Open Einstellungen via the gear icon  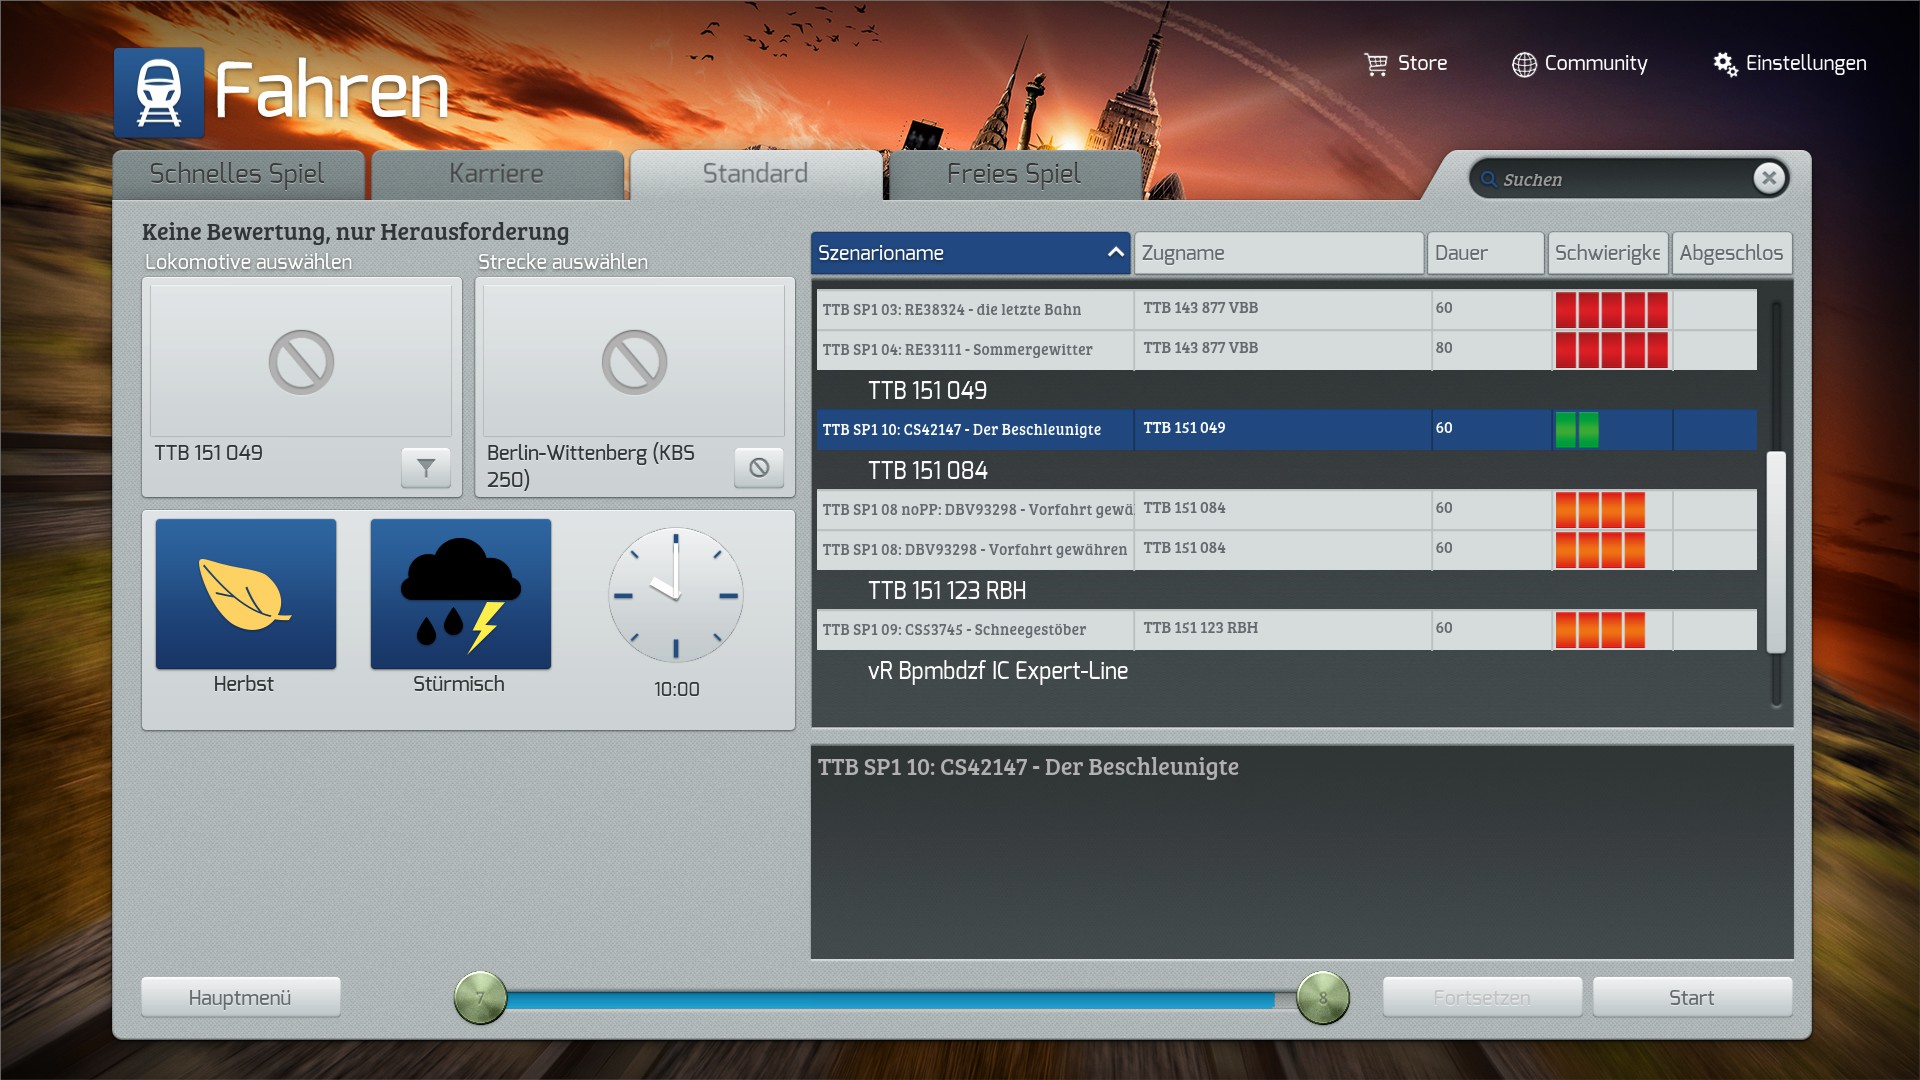tap(1725, 64)
